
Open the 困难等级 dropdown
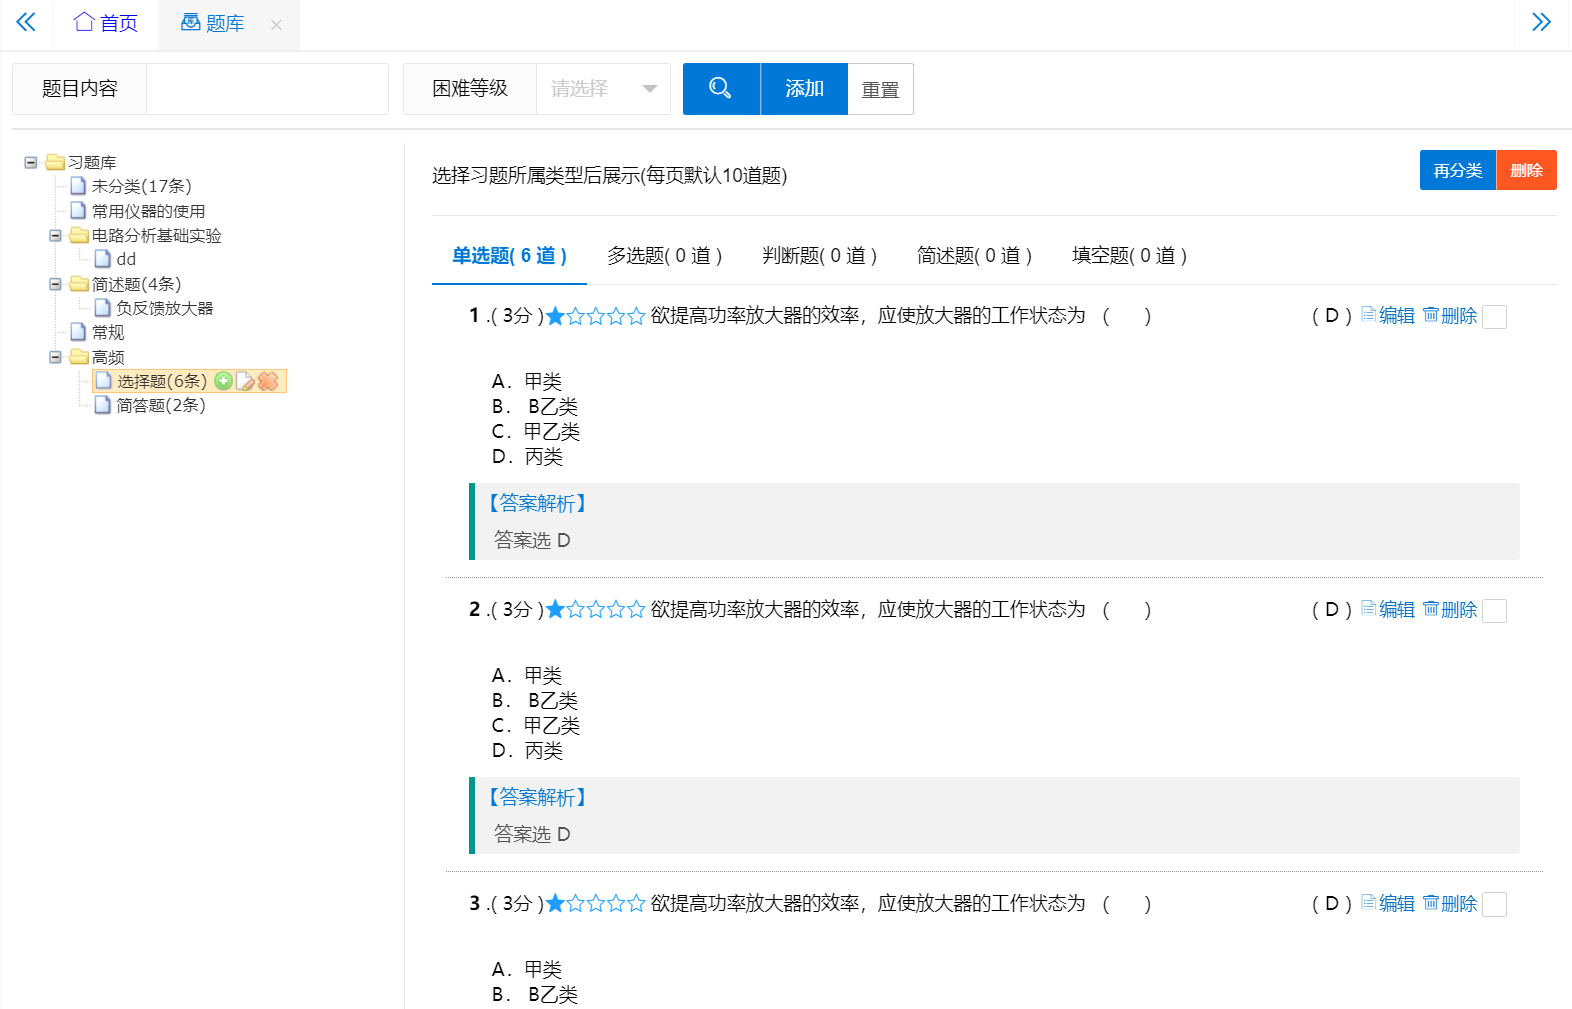(603, 89)
